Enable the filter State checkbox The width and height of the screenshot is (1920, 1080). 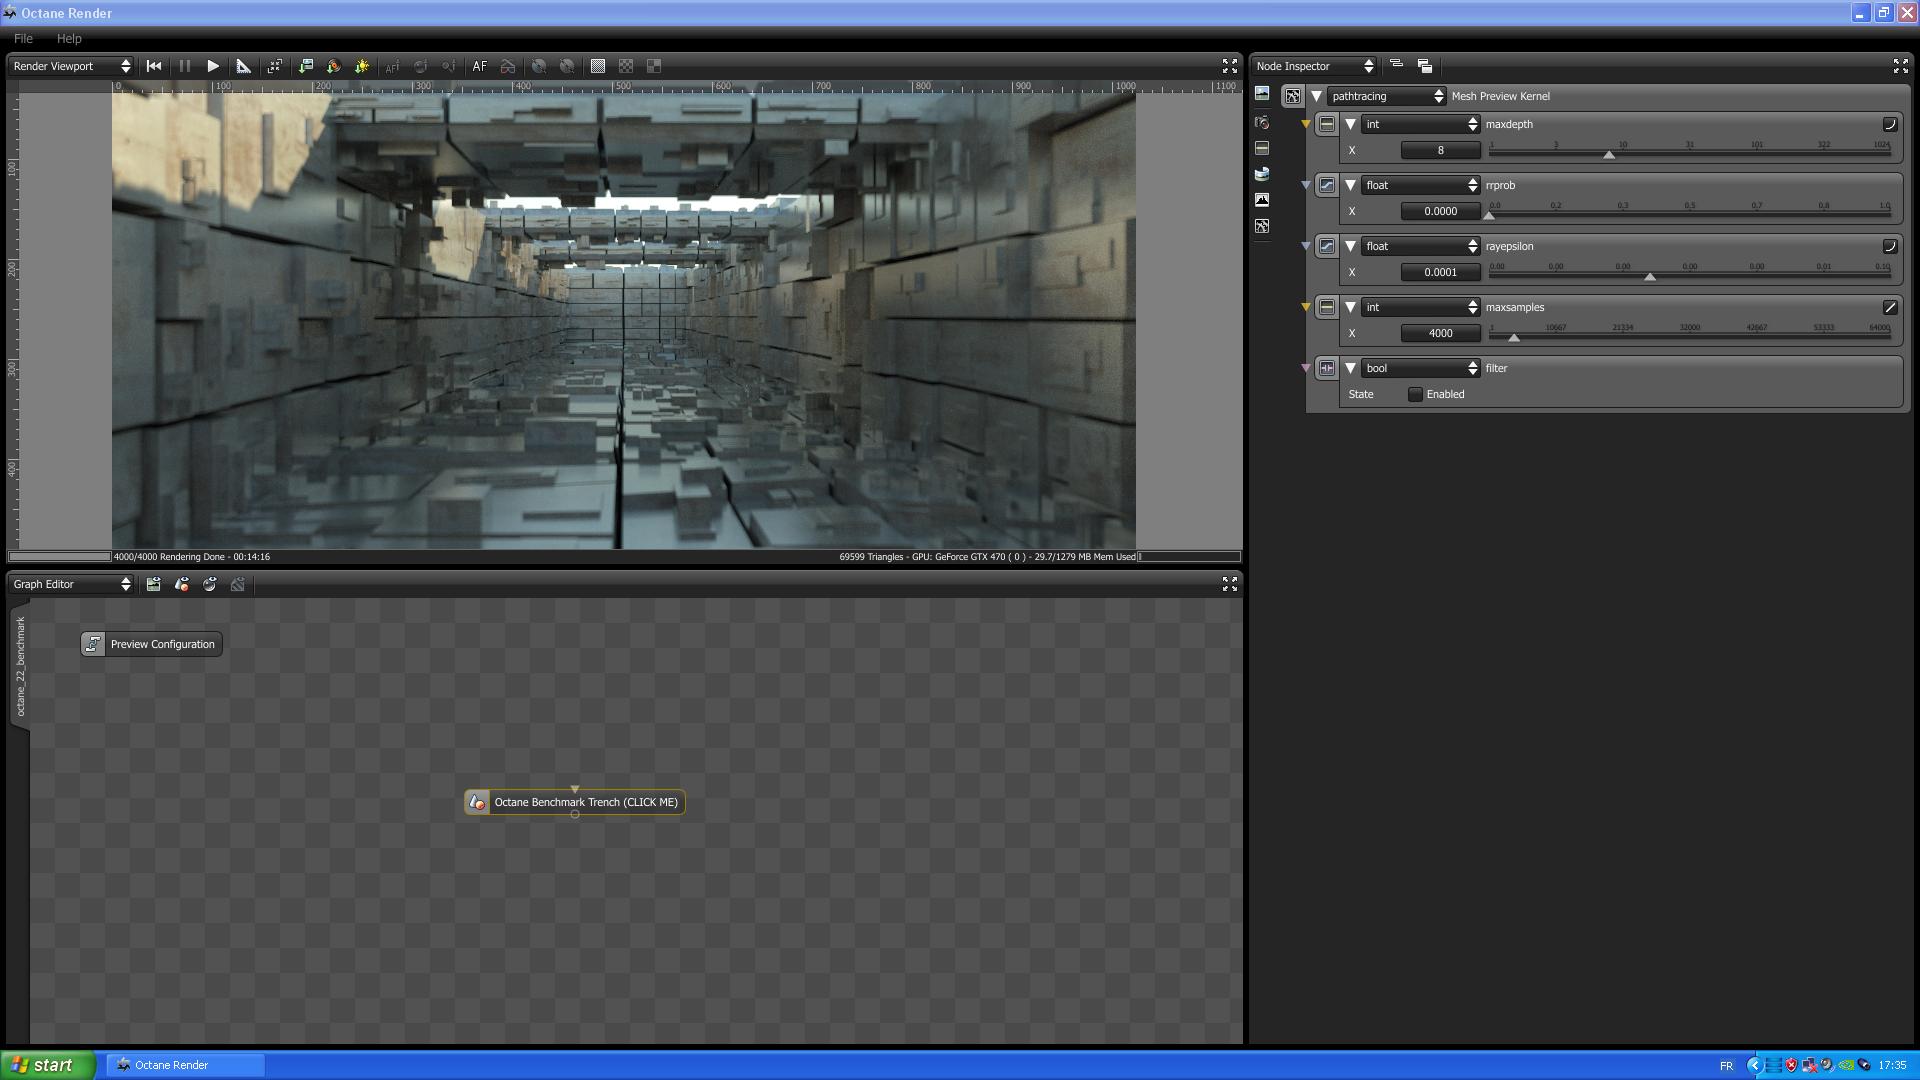[x=1415, y=394]
